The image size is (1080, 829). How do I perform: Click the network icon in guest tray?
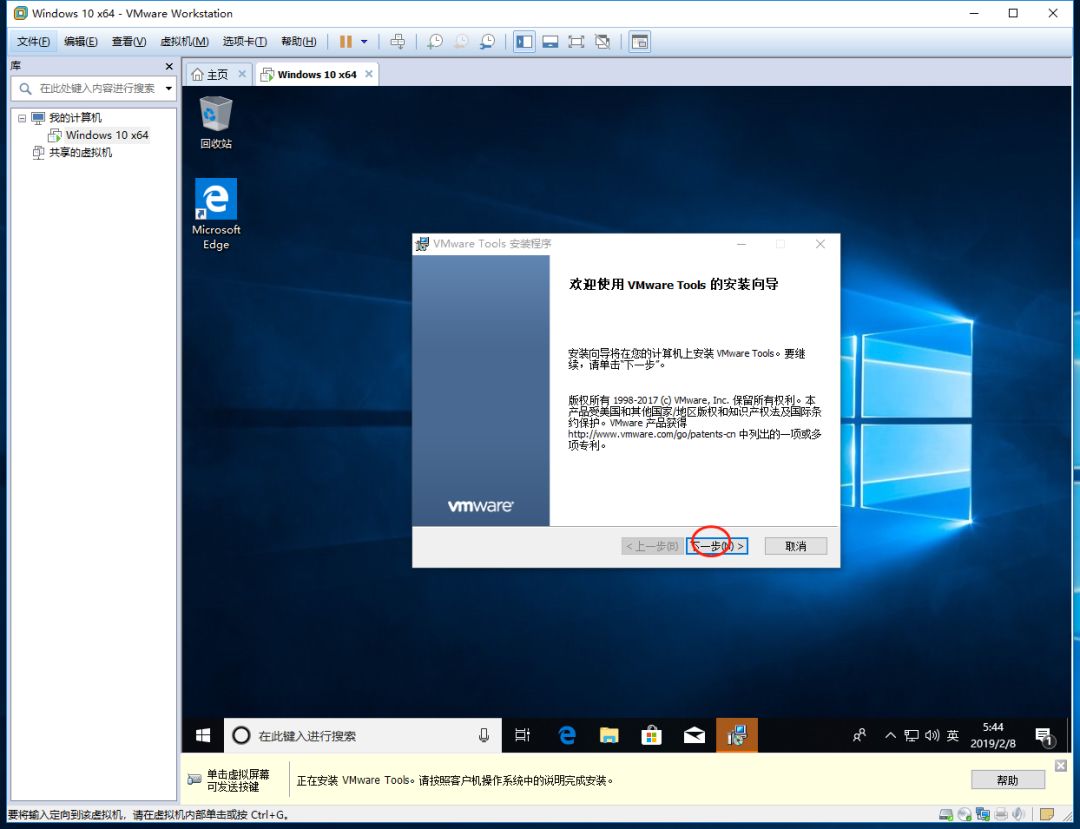click(x=911, y=735)
